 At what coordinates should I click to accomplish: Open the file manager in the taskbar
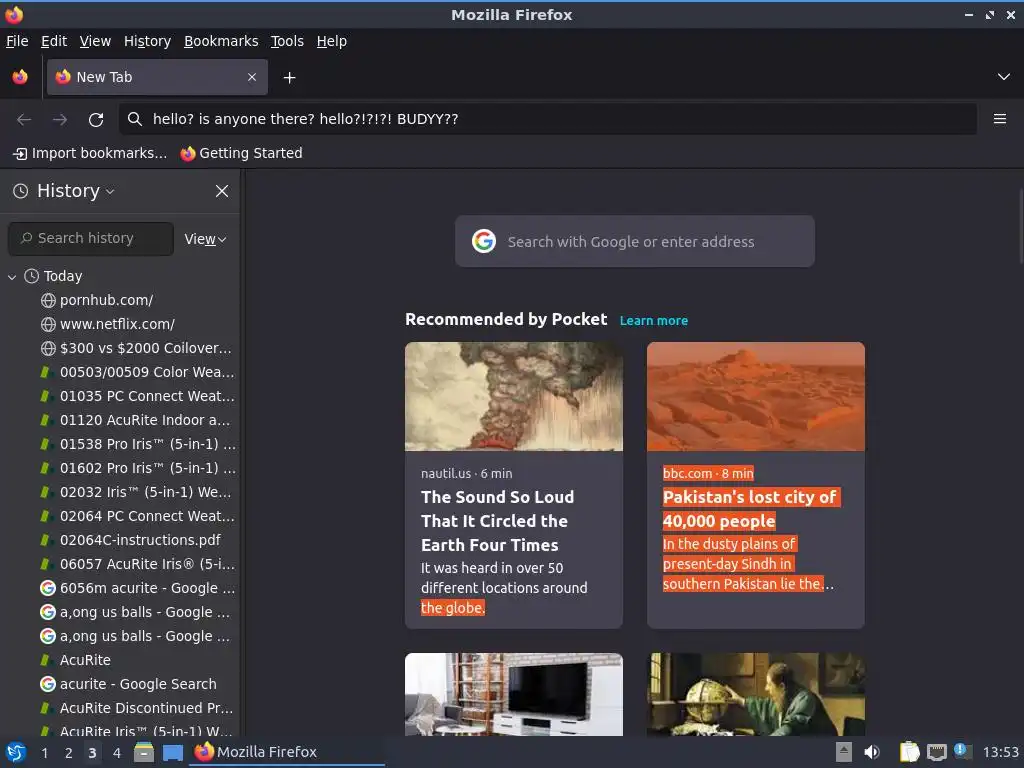(144, 752)
